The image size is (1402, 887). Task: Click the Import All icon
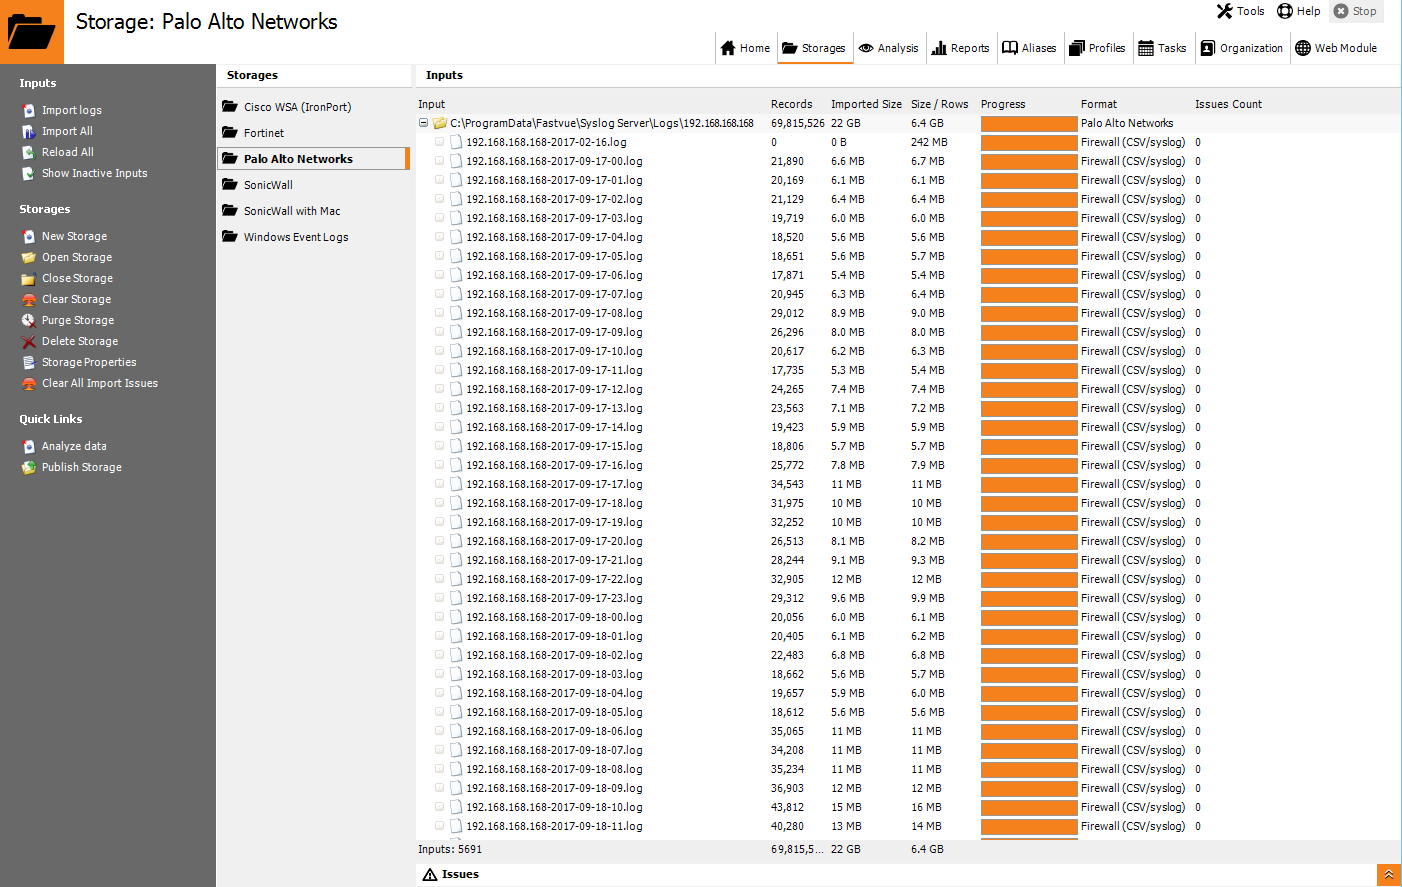point(29,131)
